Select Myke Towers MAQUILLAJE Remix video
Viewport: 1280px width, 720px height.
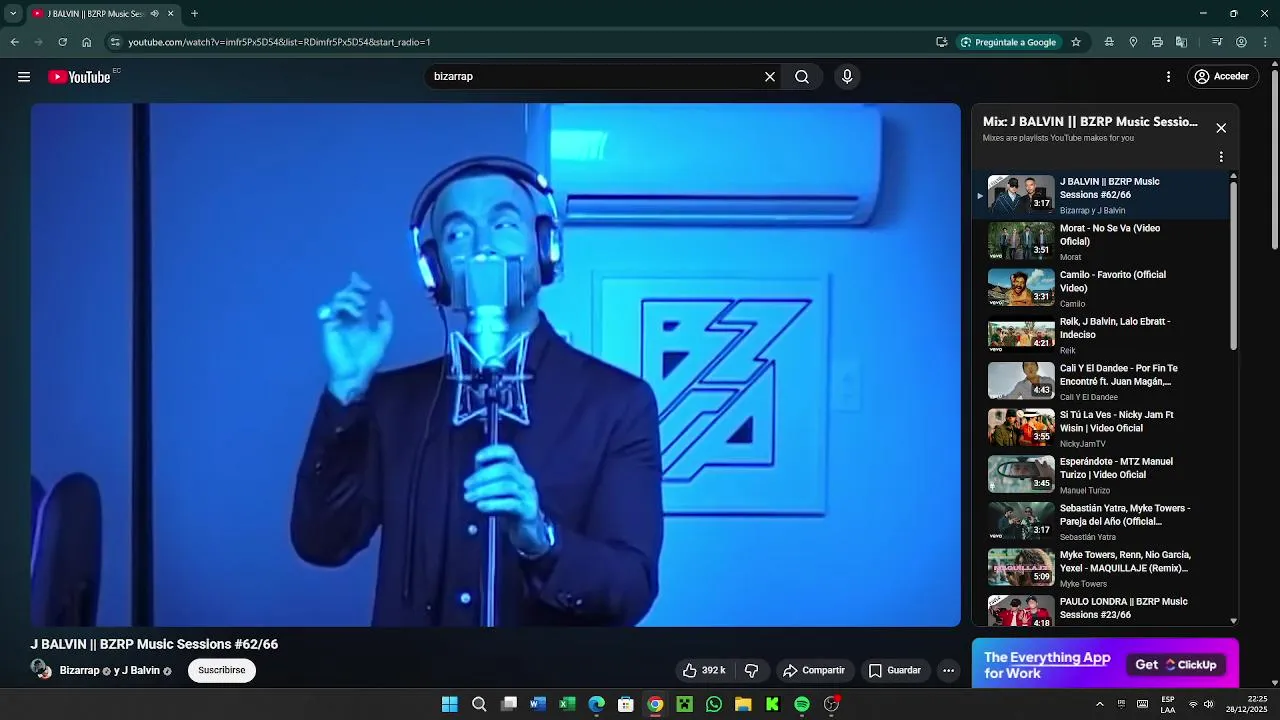click(x=1100, y=568)
